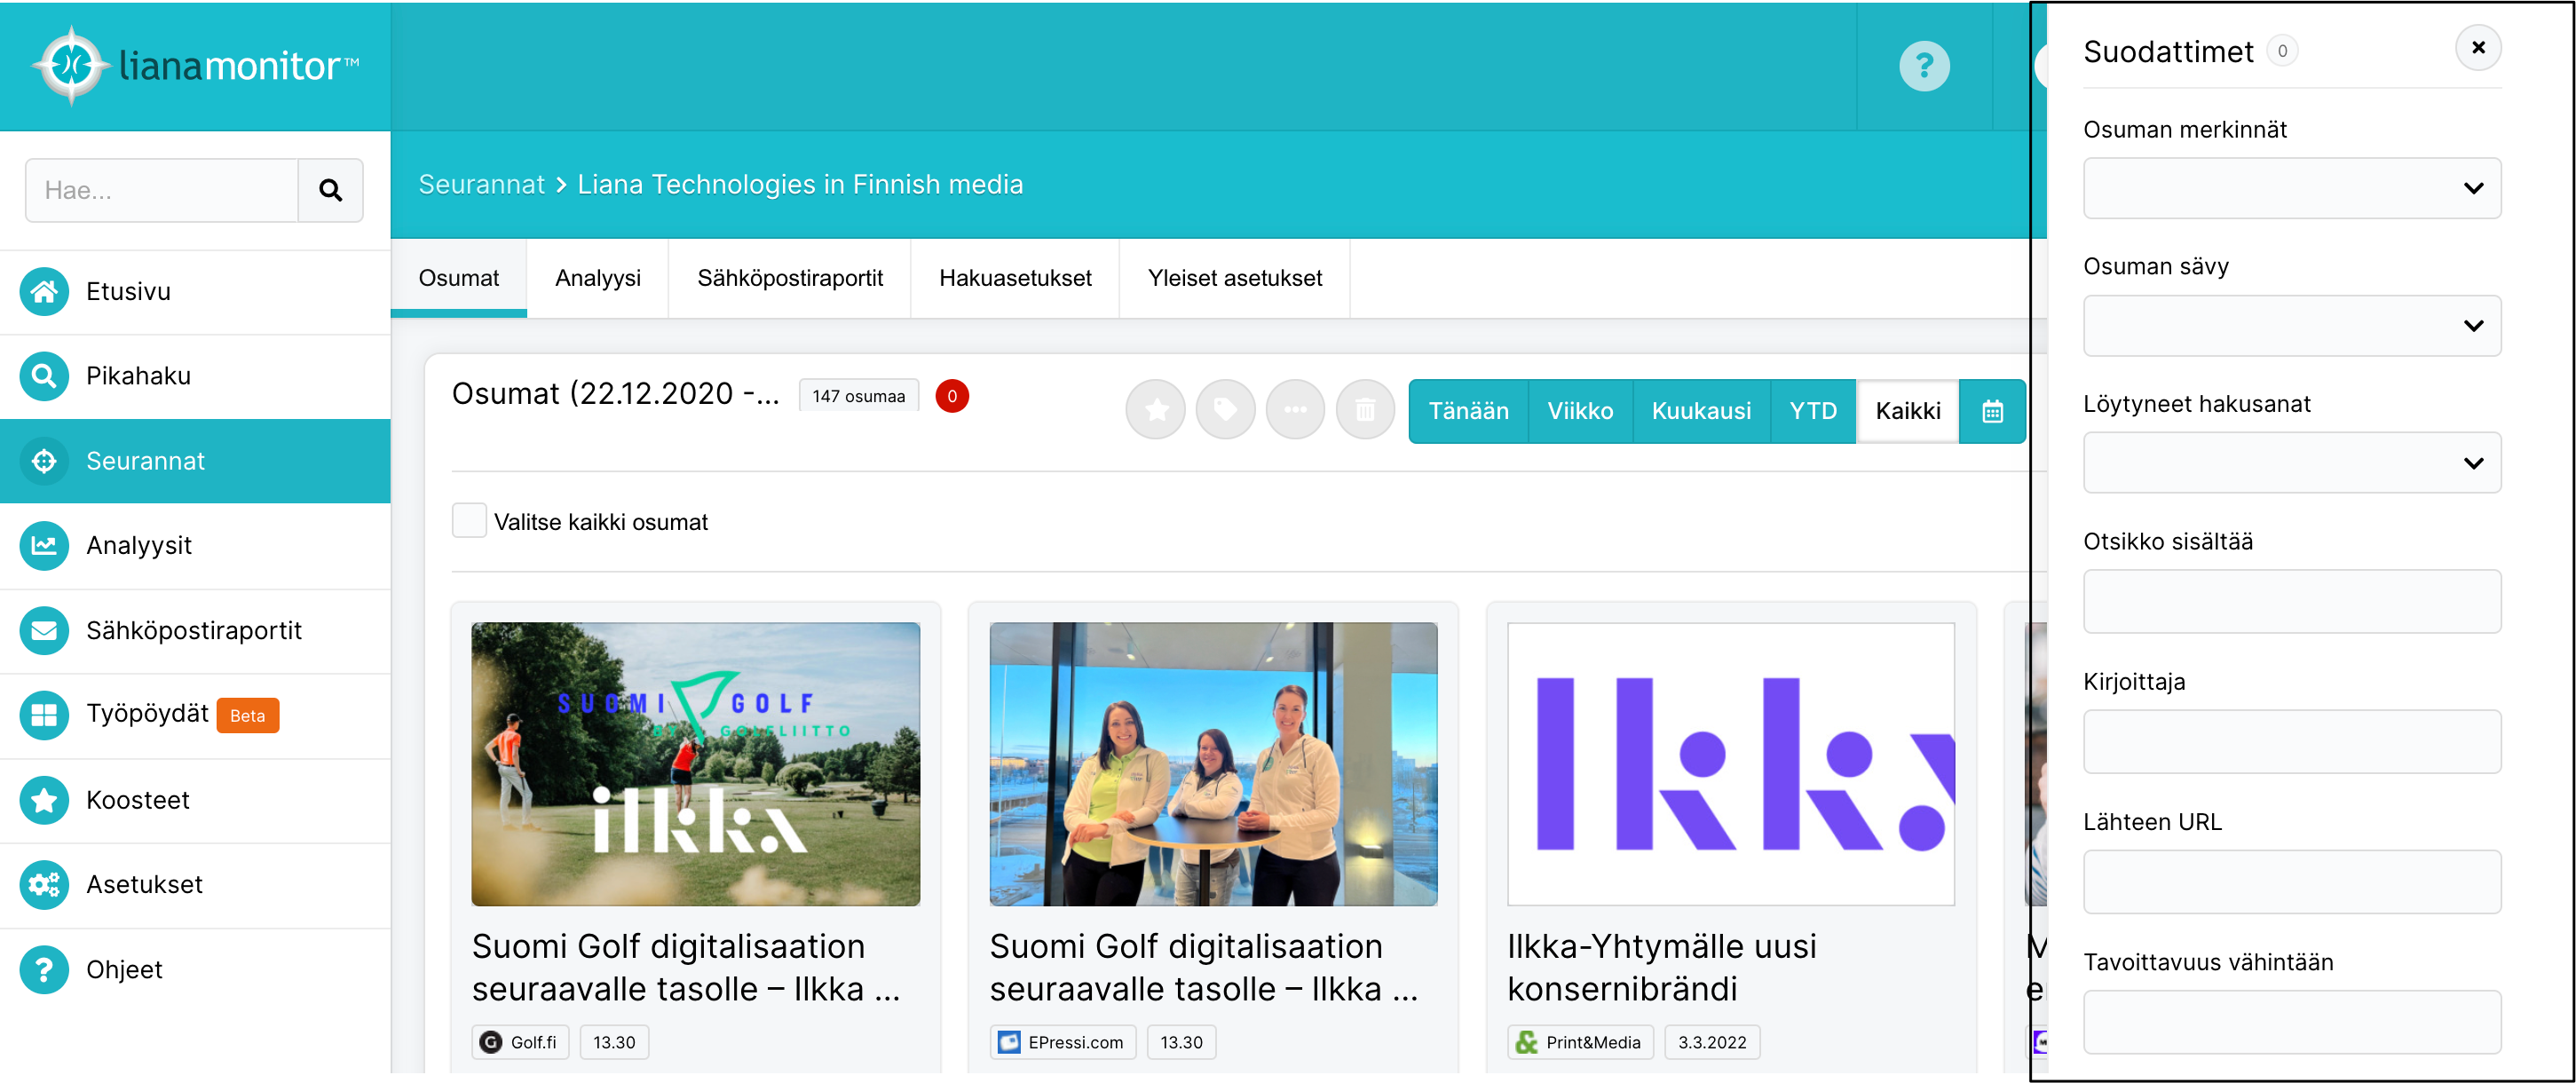Viewport: 2576px width, 1083px height.
Task: Filter results by Tänään
Action: pos(1468,411)
